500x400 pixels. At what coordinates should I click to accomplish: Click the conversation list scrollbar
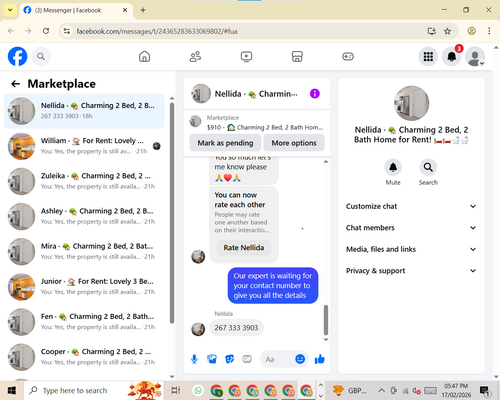pyautogui.click(x=172, y=213)
